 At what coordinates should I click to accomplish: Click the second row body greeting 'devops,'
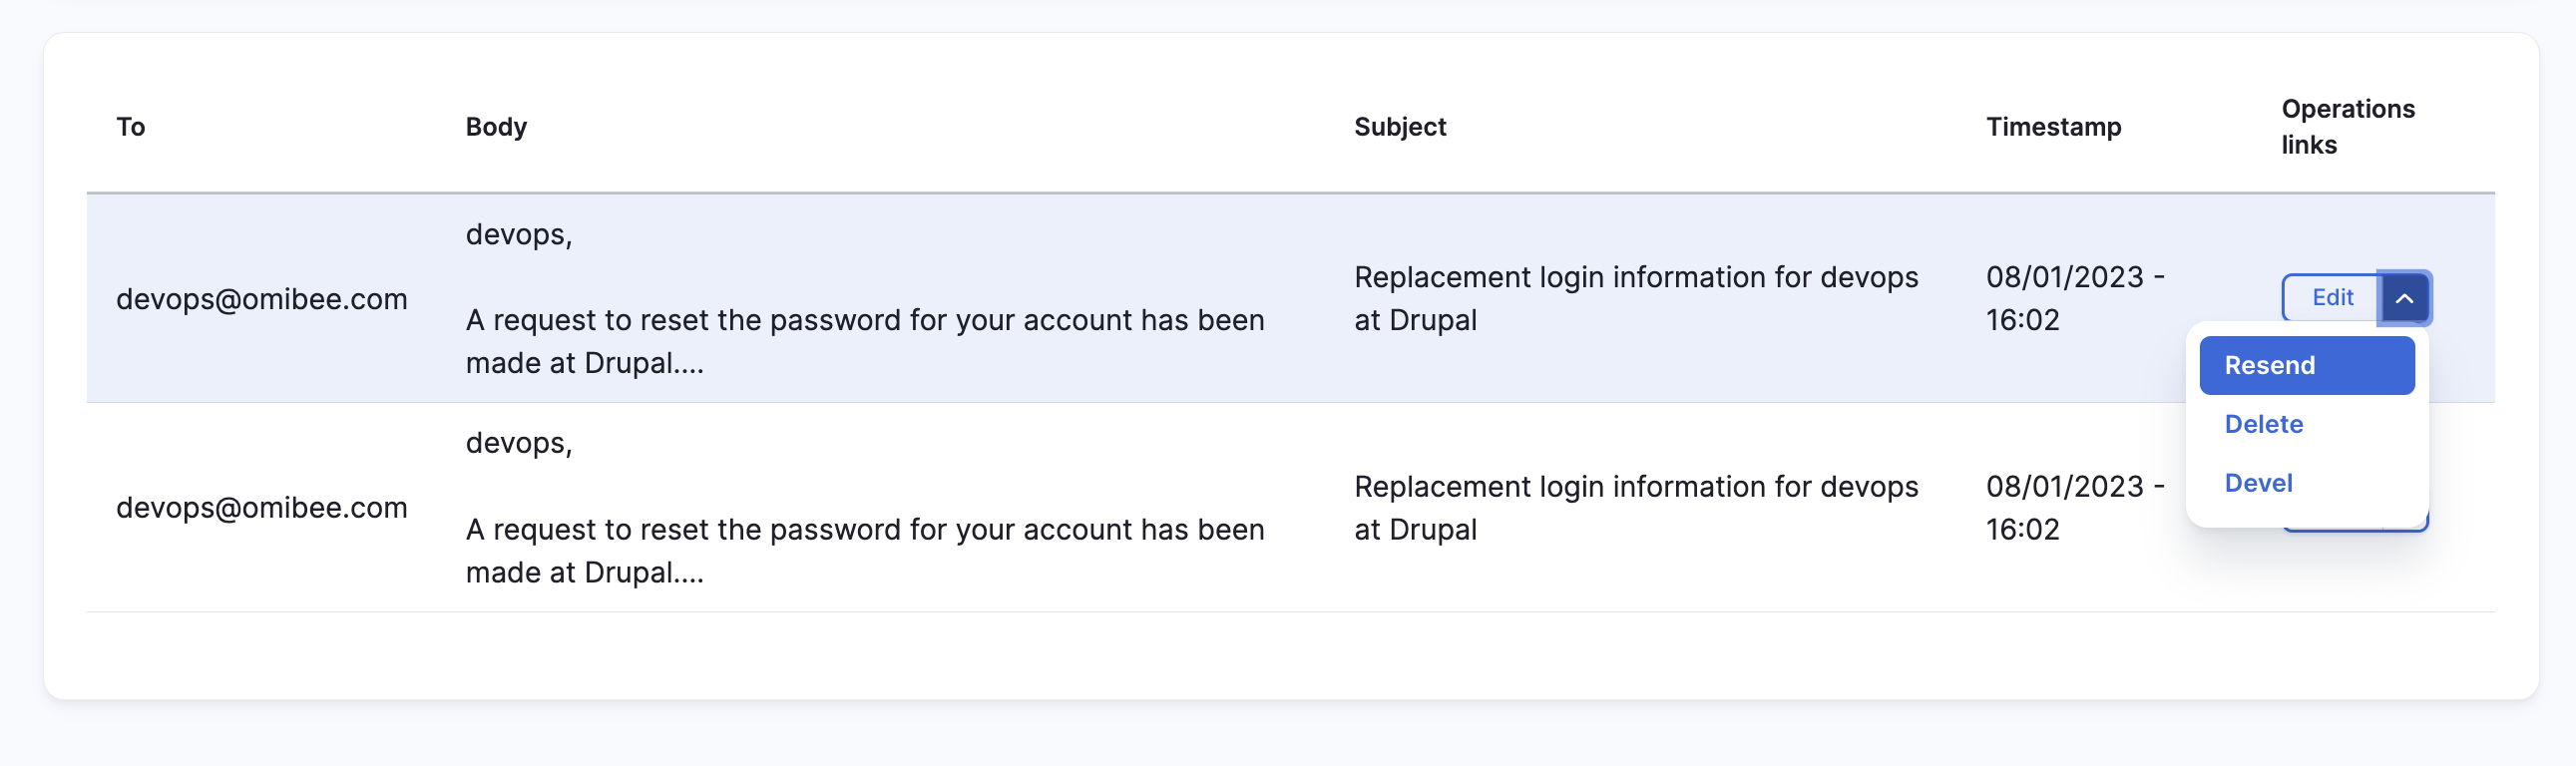[x=519, y=443]
